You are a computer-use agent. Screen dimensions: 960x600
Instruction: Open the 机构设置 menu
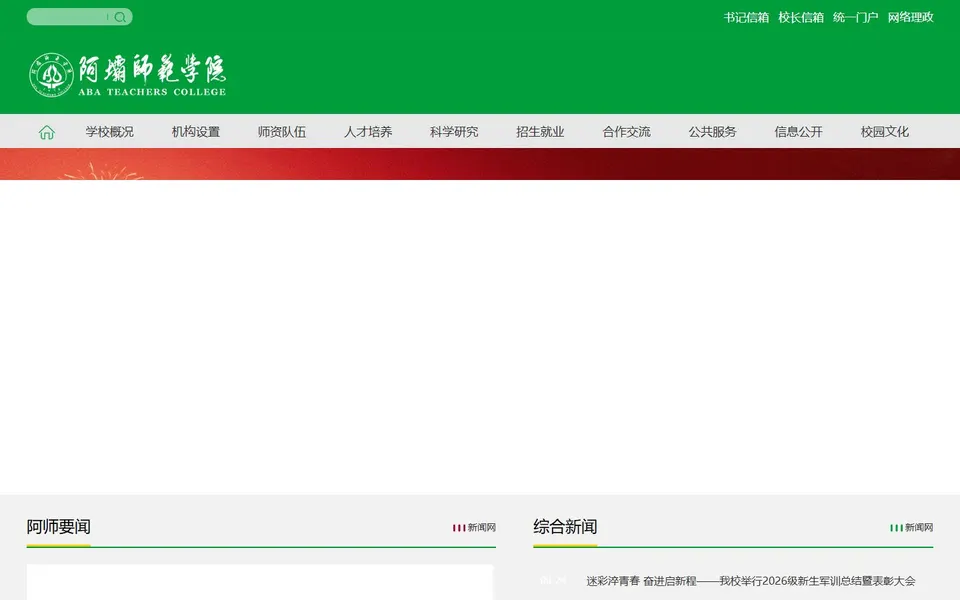(x=196, y=132)
